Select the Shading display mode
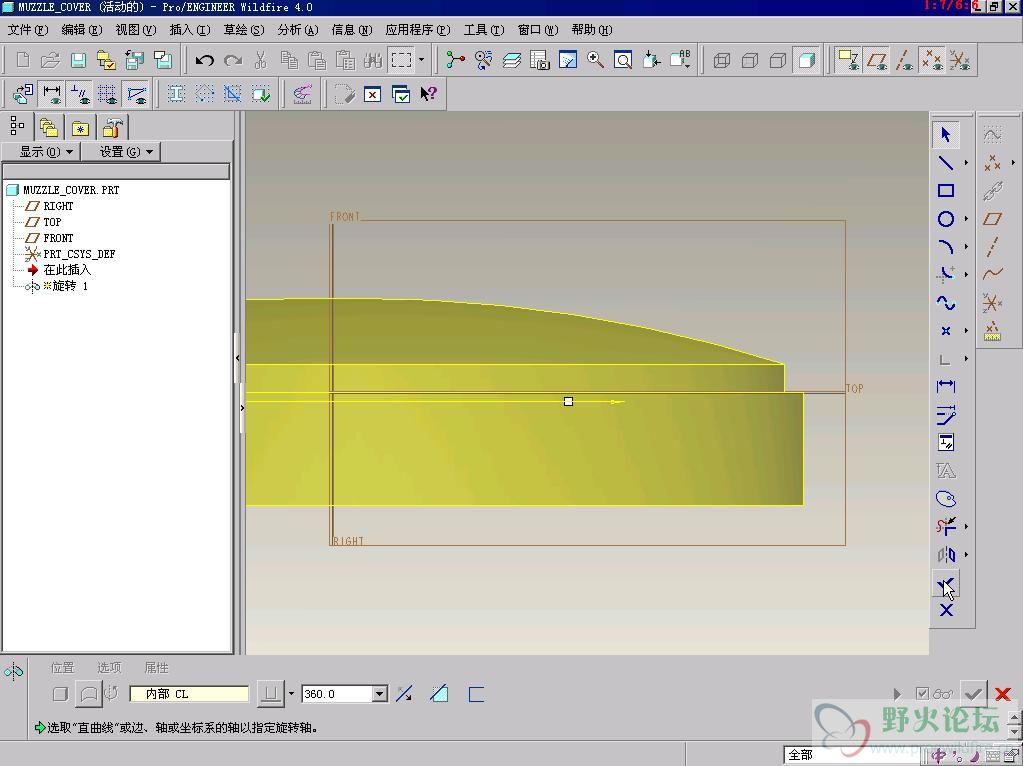Screen dimensions: 1023x766 (807, 61)
